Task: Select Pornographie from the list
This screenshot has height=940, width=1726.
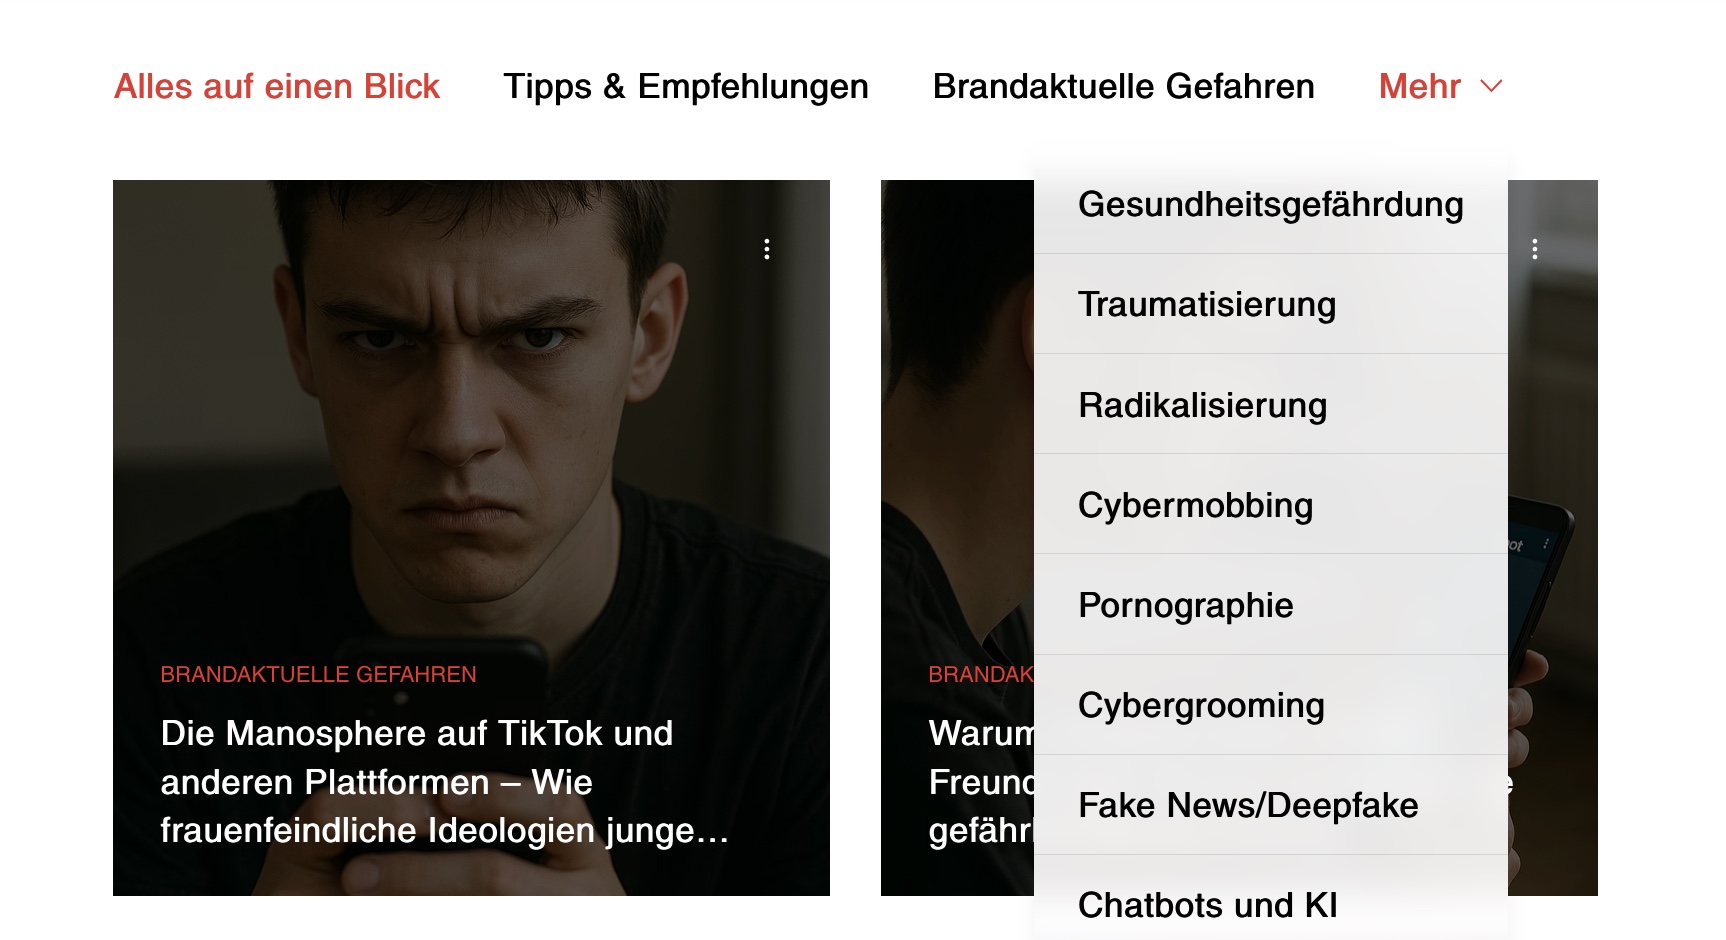Action: click(1271, 605)
